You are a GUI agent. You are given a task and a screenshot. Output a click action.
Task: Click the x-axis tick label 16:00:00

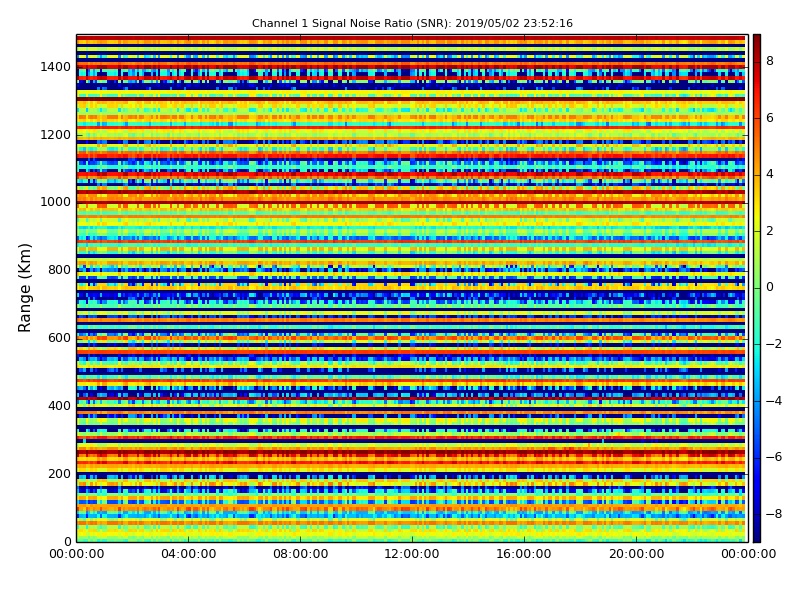click(x=524, y=554)
